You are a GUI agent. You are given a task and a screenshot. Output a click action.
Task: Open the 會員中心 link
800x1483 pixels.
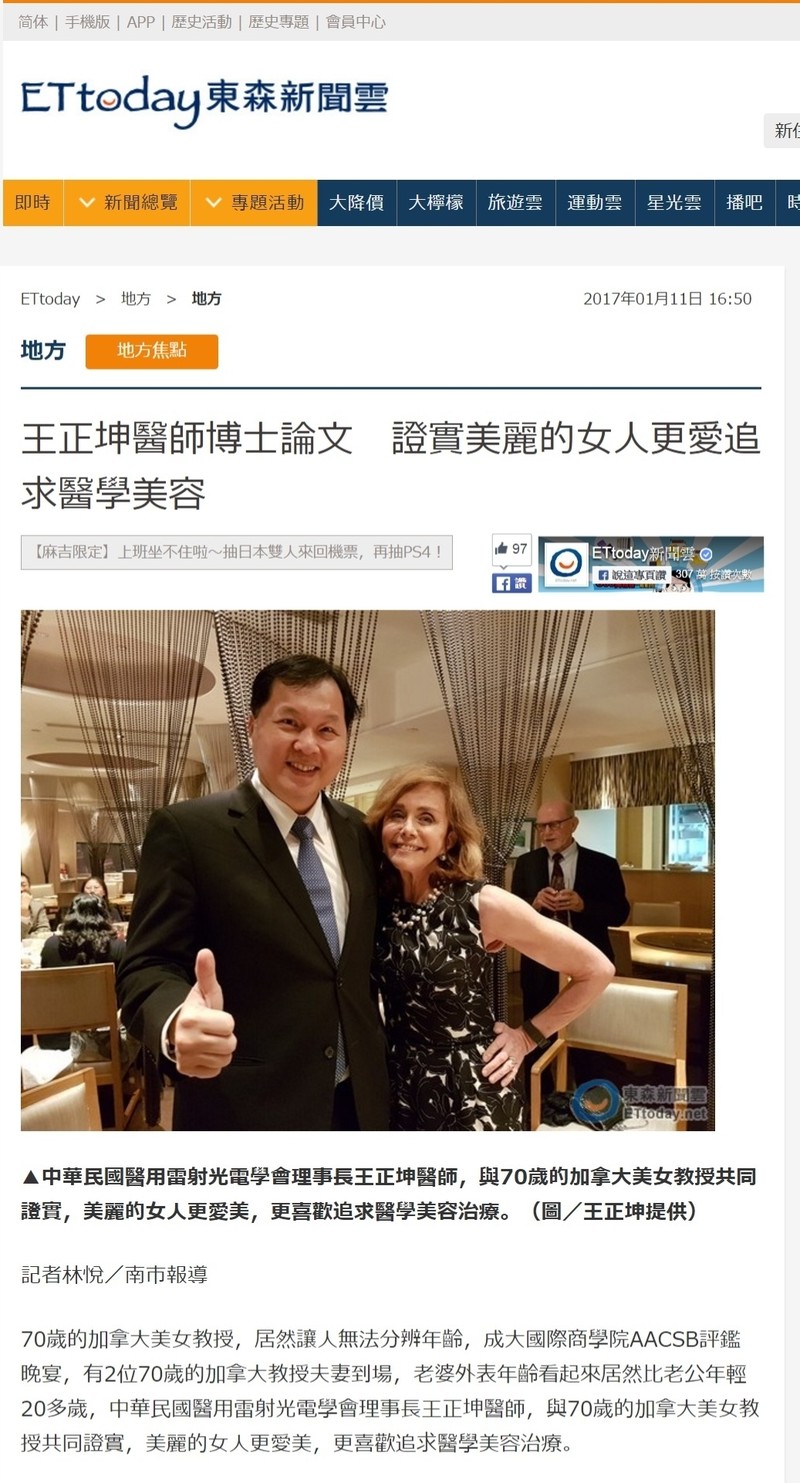(x=356, y=21)
